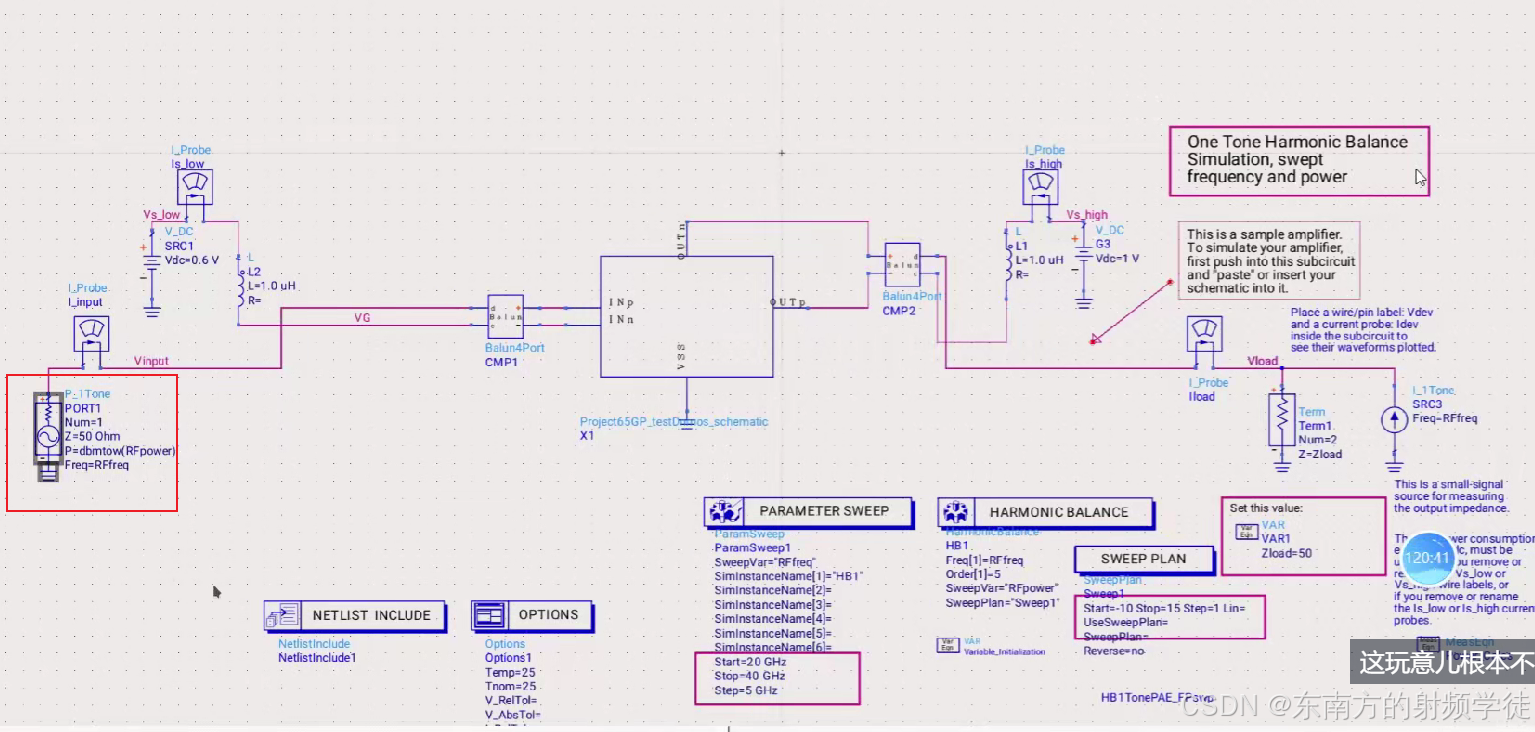This screenshot has height=732, width=1535.
Task: Select the Is_high current probe meter symbol
Action: click(x=1040, y=186)
